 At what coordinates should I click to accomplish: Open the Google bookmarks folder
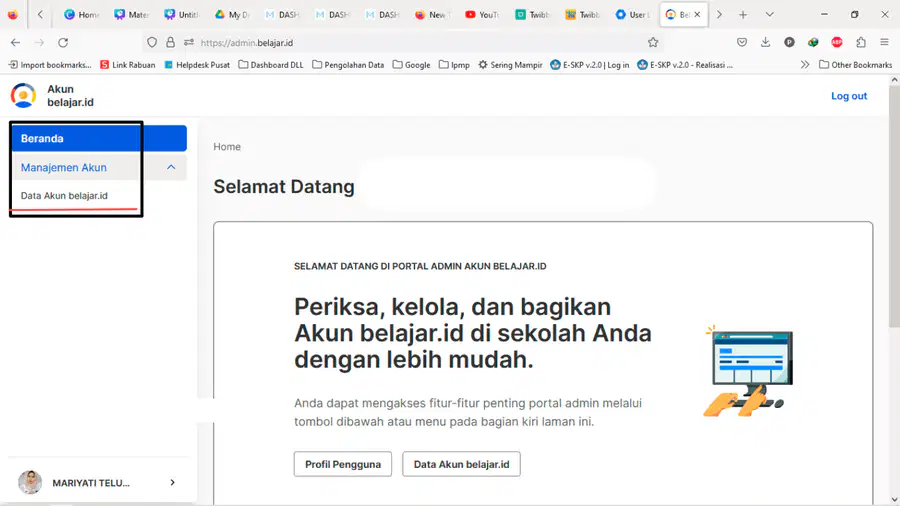411,65
